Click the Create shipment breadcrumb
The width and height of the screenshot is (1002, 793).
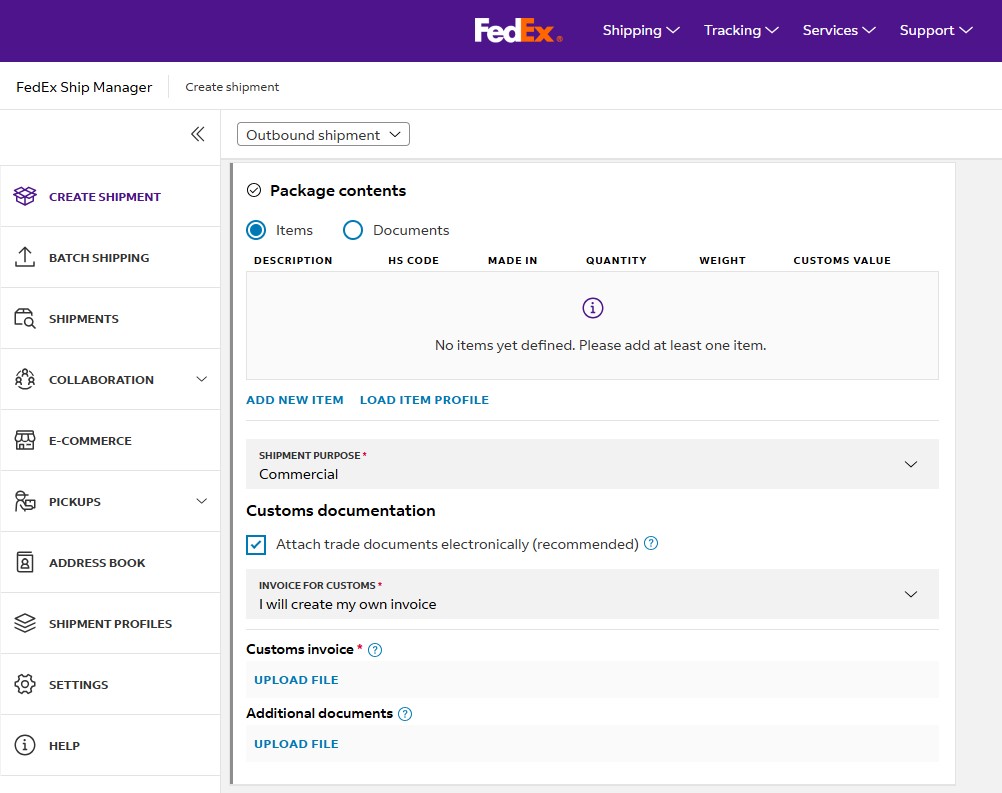coord(232,87)
